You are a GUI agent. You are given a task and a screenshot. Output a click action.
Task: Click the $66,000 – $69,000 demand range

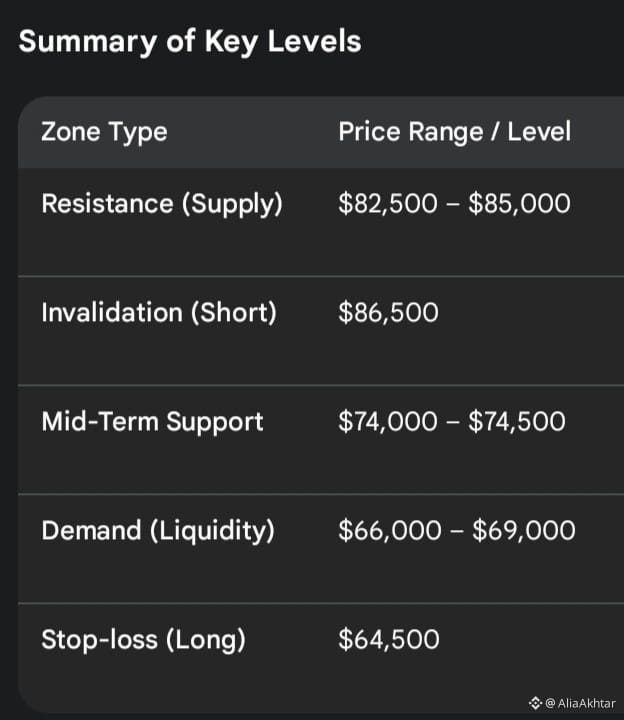(x=457, y=530)
